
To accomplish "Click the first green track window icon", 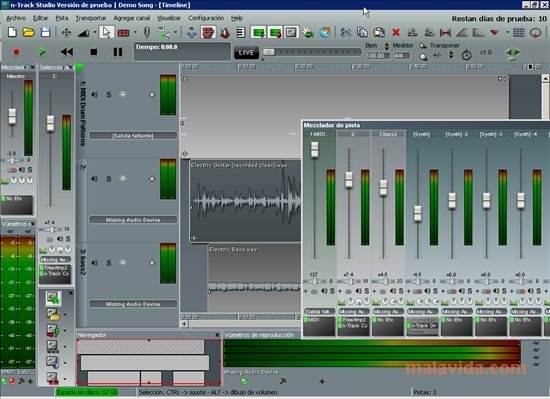I will click(x=258, y=33).
